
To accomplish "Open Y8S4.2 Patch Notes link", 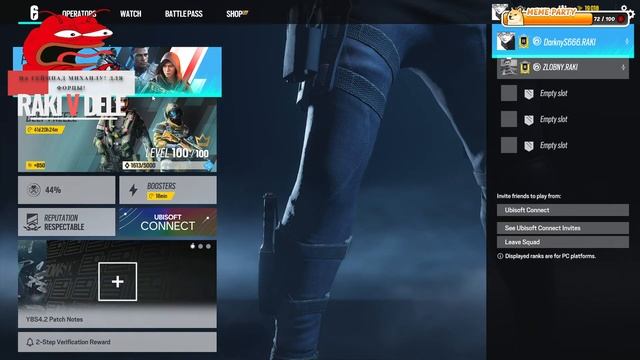I will coord(55,320).
